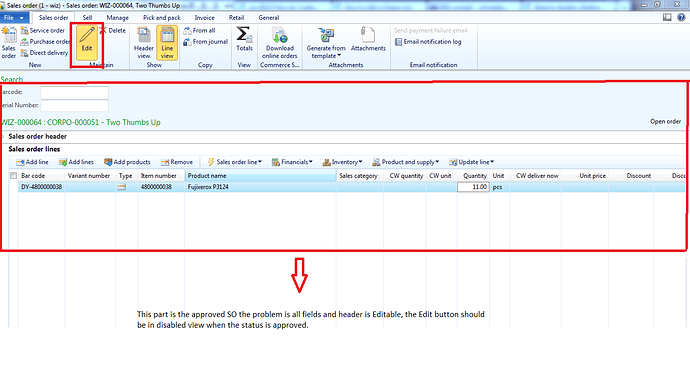Click the Edit pencil icon

[87, 34]
